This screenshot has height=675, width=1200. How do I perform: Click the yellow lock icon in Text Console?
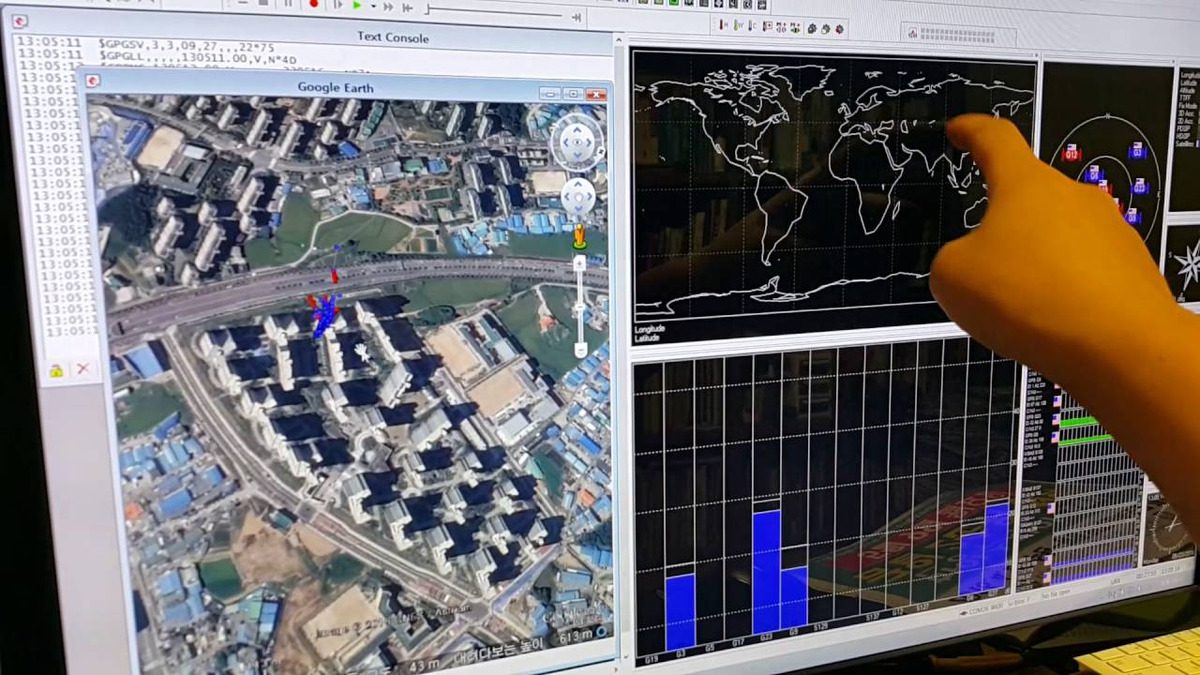[x=56, y=370]
